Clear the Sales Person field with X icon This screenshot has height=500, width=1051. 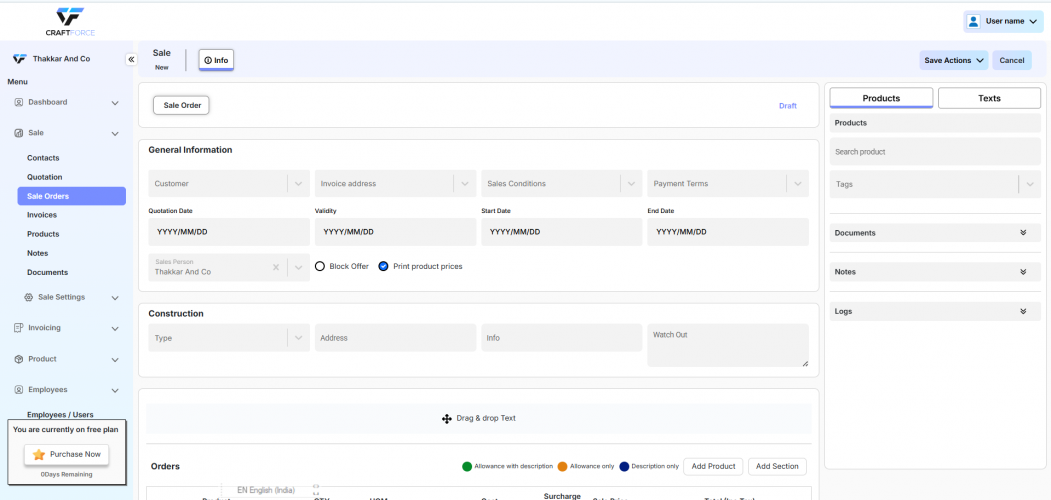276,268
